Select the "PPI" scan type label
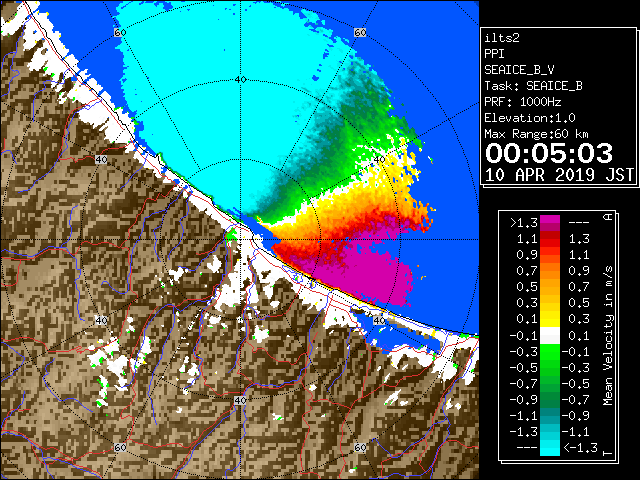 coord(494,54)
